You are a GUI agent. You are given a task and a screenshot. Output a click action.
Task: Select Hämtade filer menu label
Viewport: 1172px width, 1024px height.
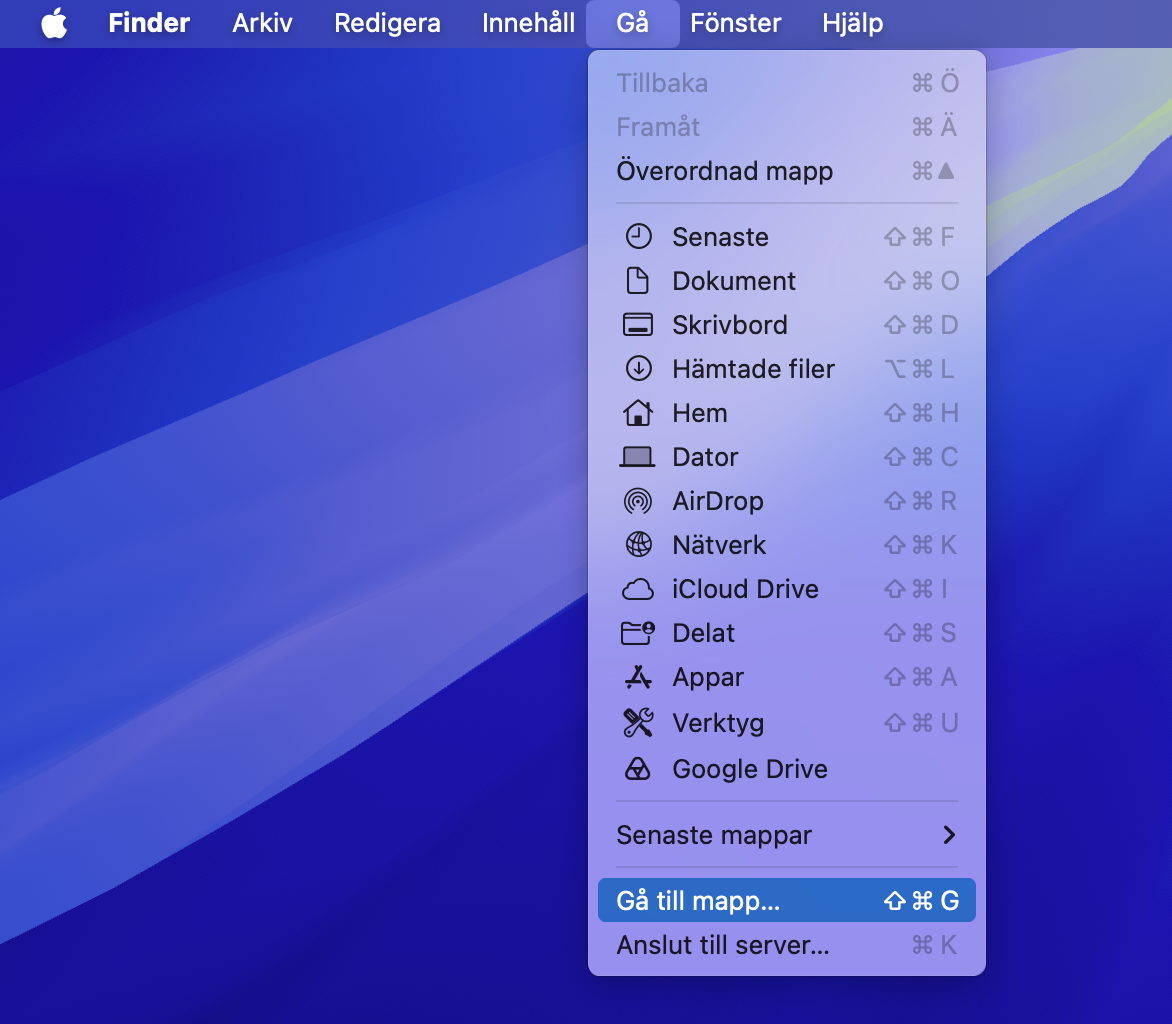[753, 368]
